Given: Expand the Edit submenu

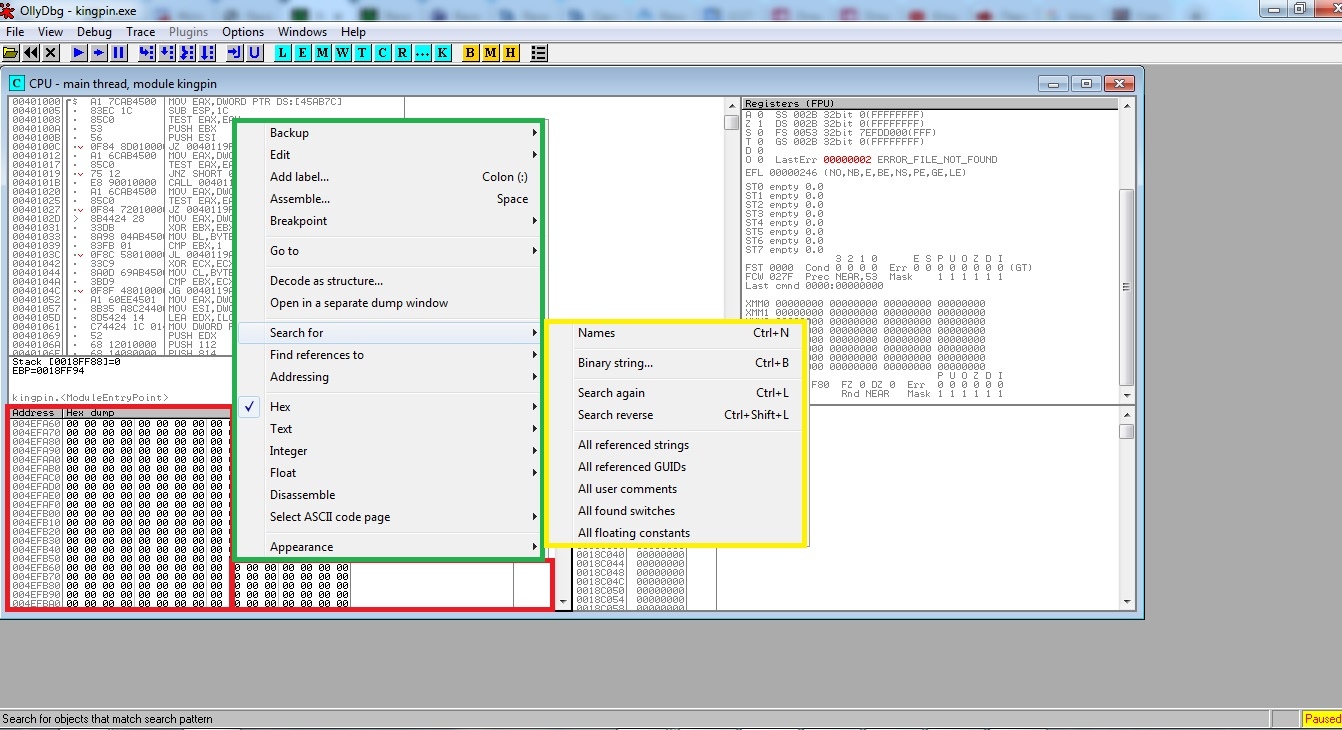Looking at the screenshot, I should click(389, 155).
